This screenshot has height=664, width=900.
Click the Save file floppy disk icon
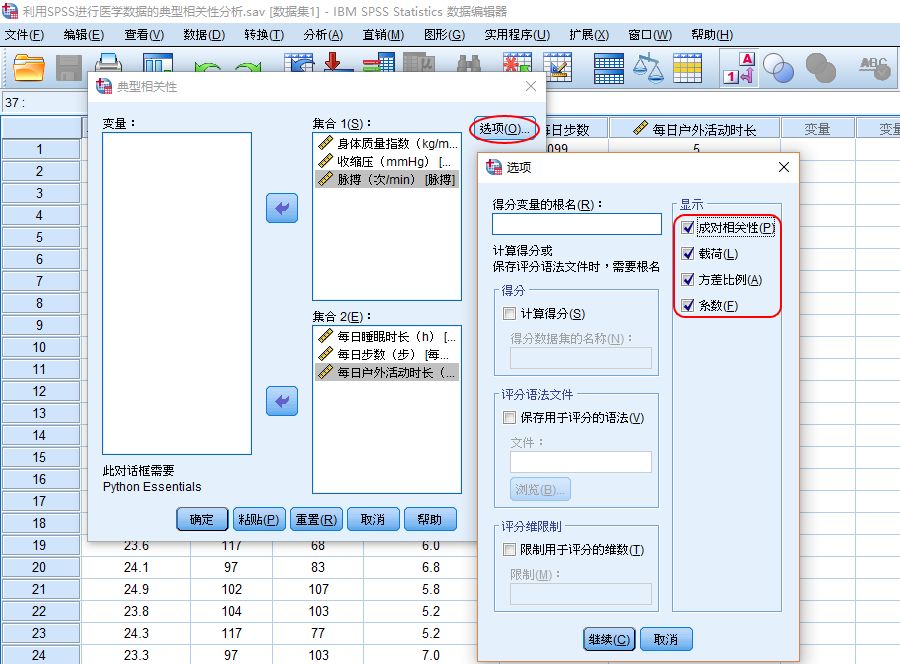pos(69,68)
